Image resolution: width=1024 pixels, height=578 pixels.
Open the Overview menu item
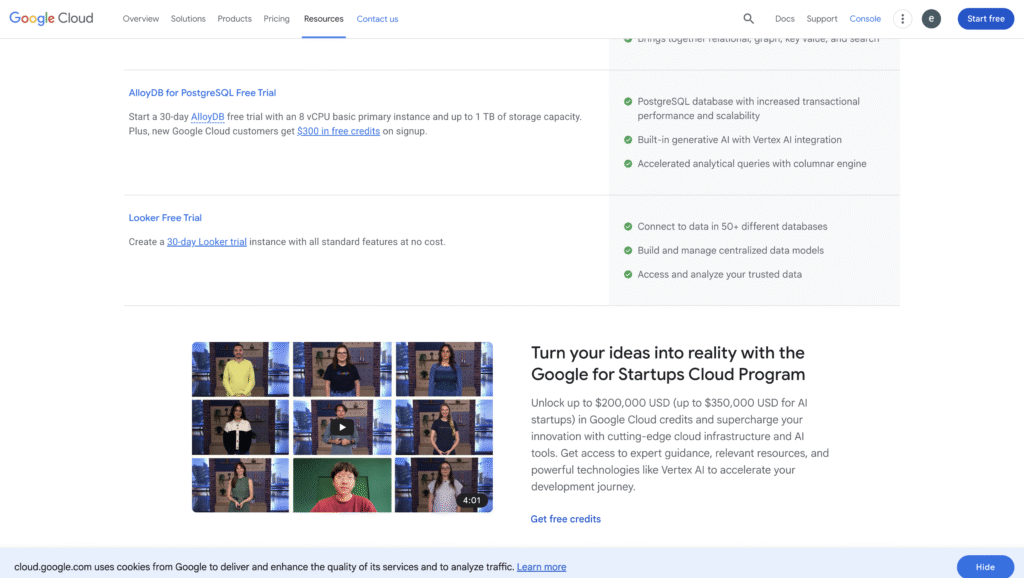click(x=141, y=19)
